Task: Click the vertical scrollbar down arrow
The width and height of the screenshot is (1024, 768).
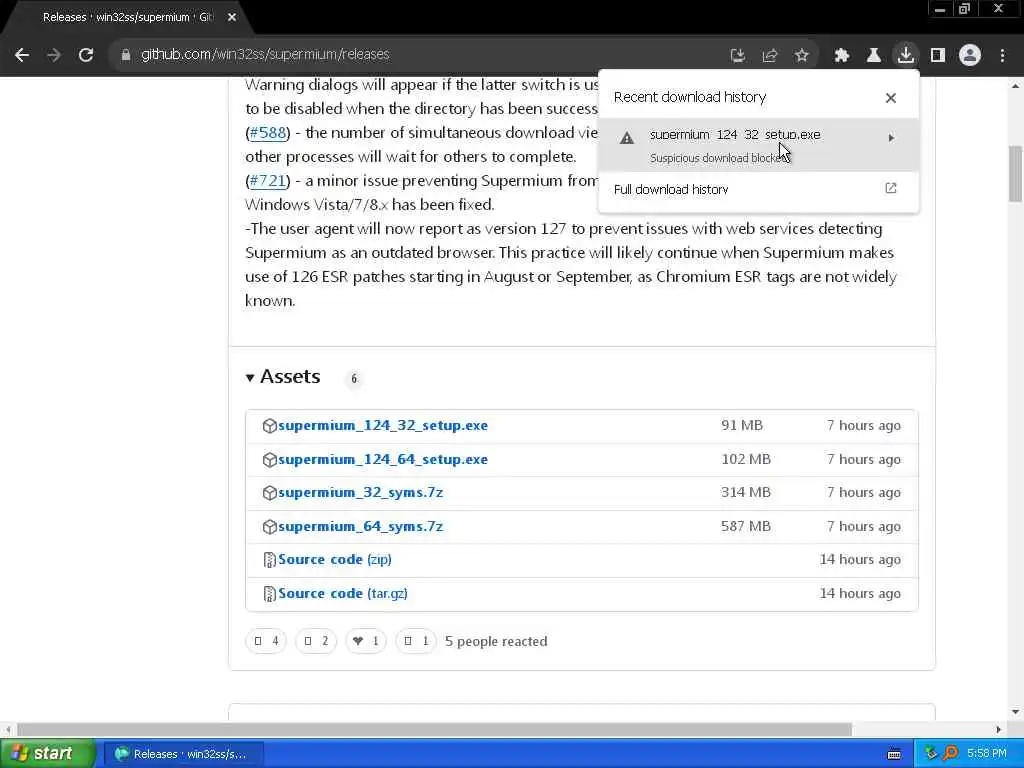Action: (x=1015, y=712)
